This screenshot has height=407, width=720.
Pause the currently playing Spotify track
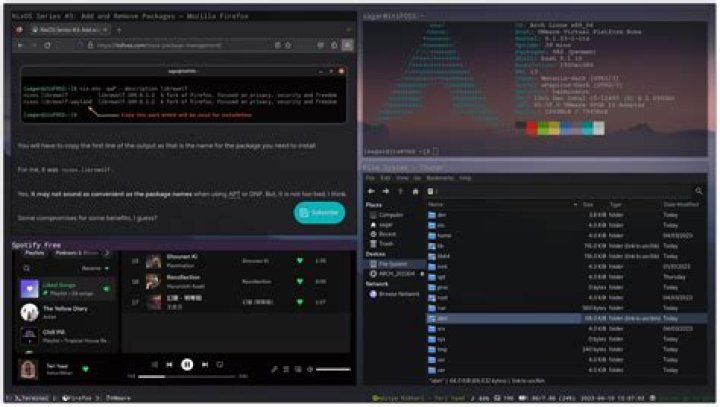pos(187,365)
